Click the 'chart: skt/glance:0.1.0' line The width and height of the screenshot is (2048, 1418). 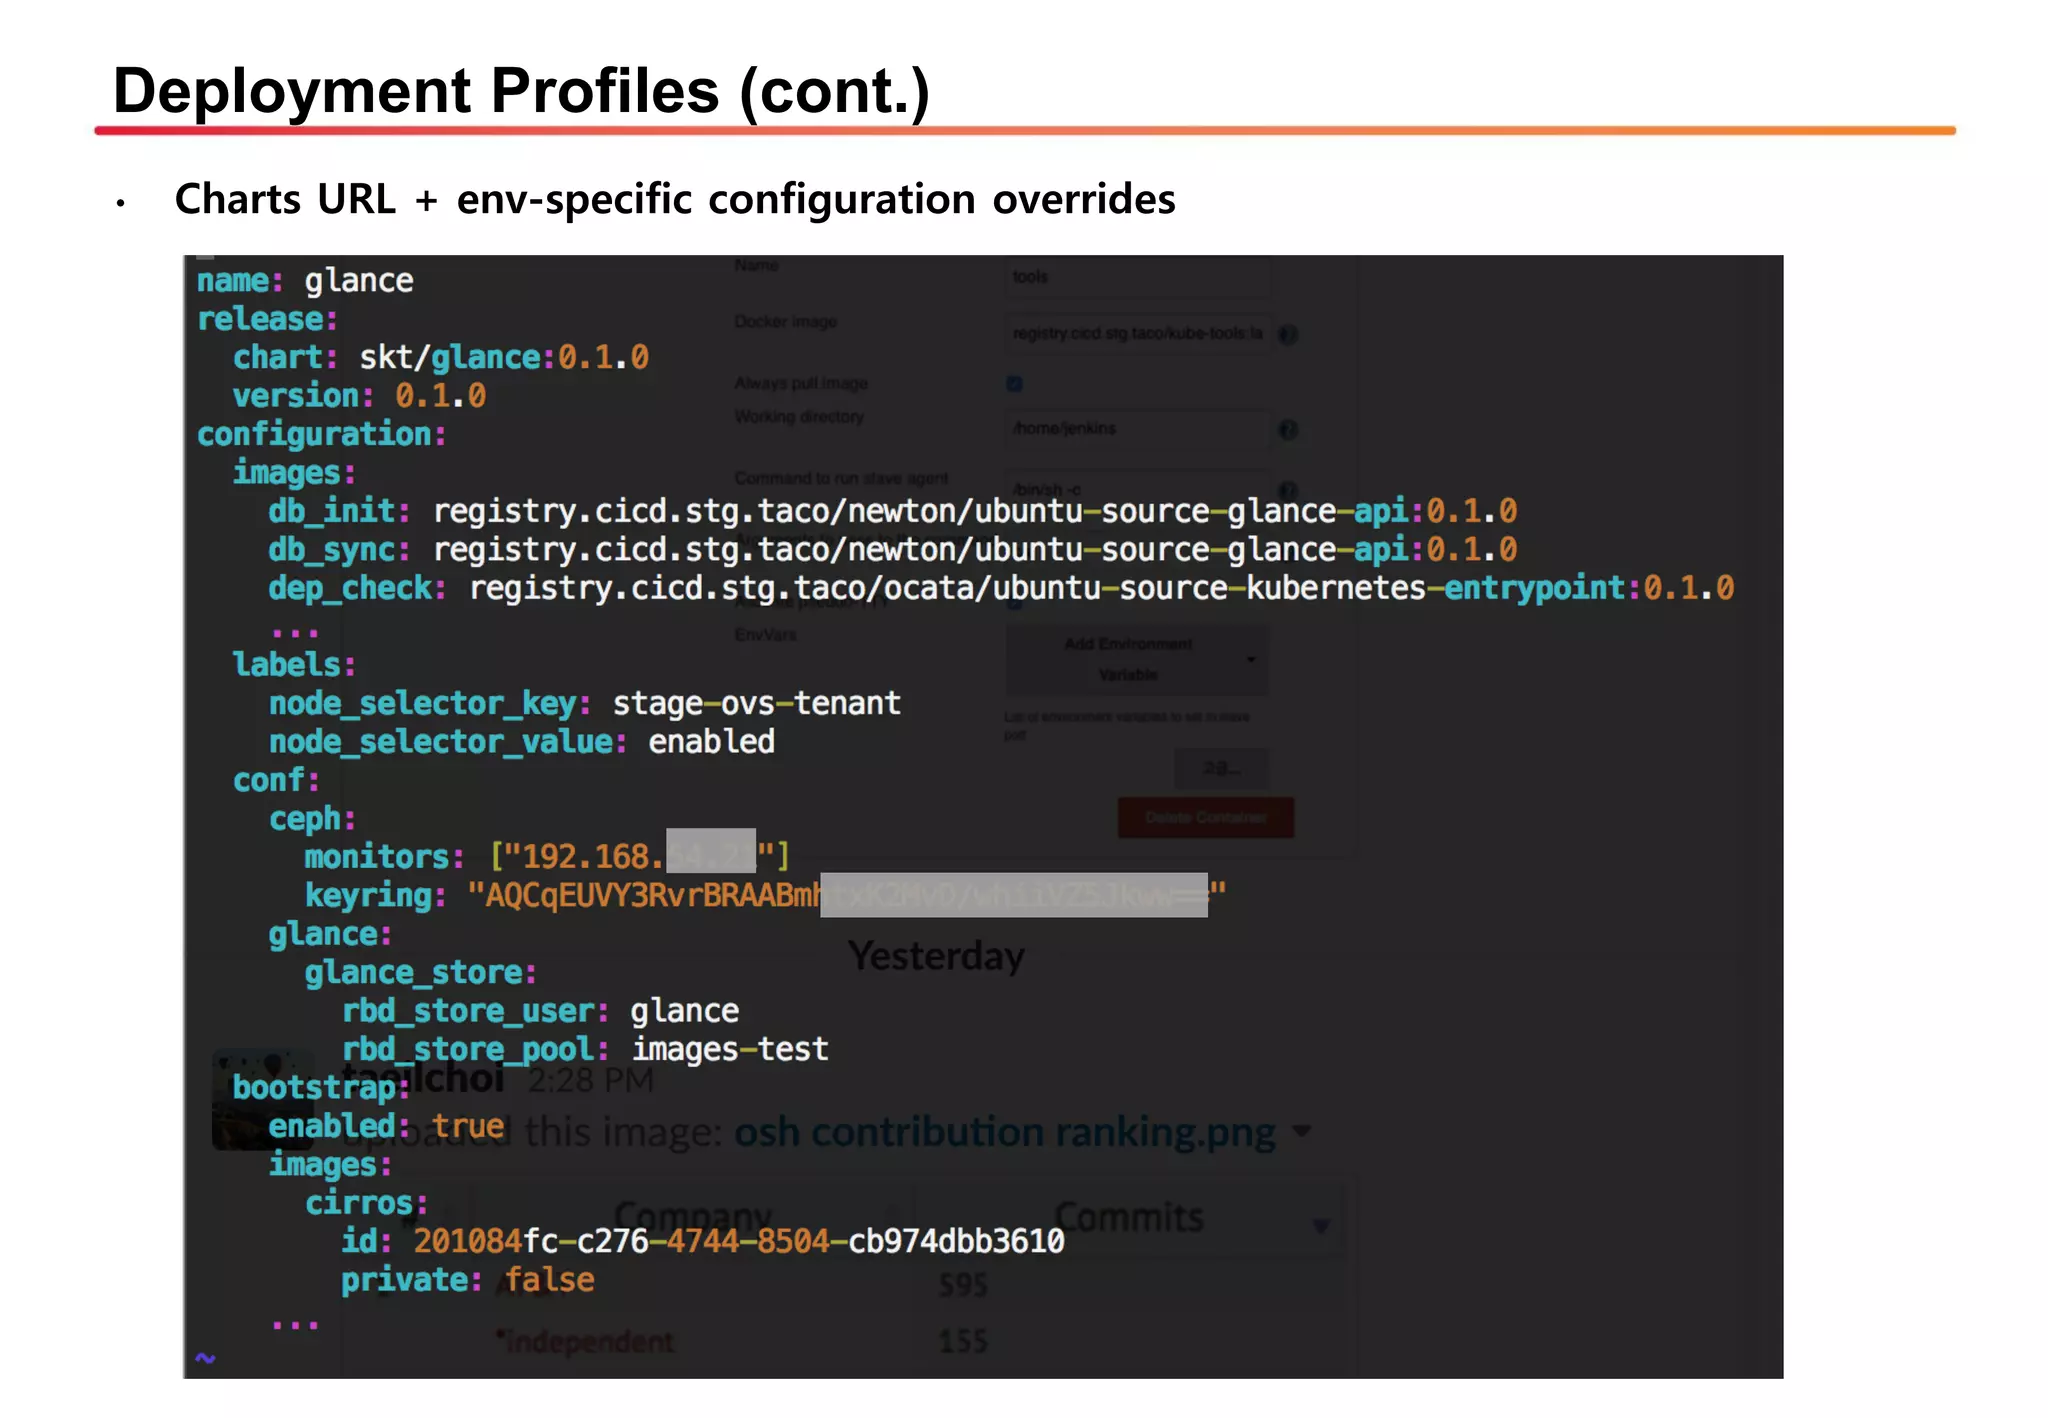[441, 358]
